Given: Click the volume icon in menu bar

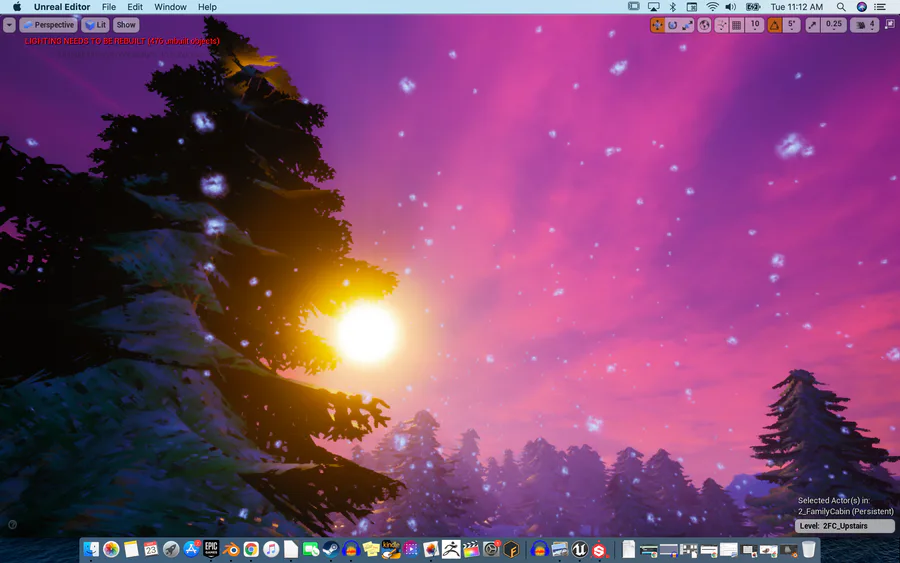Looking at the screenshot, I should 731,7.
